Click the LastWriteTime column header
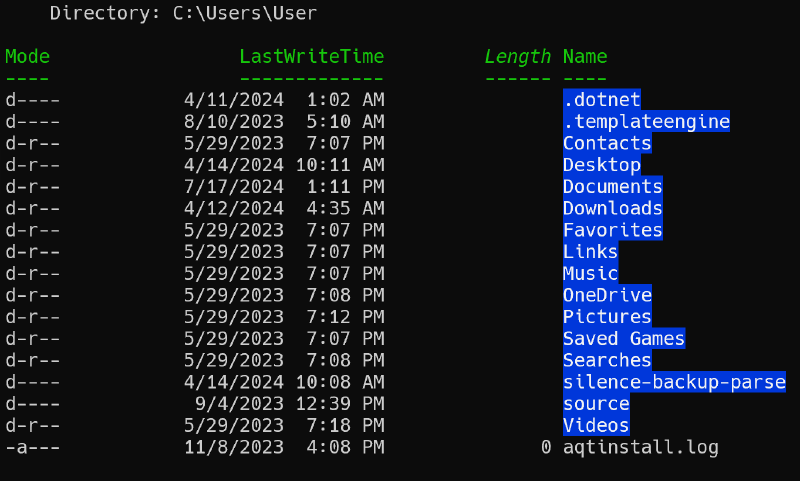Image resolution: width=800 pixels, height=481 pixels. pos(311,57)
